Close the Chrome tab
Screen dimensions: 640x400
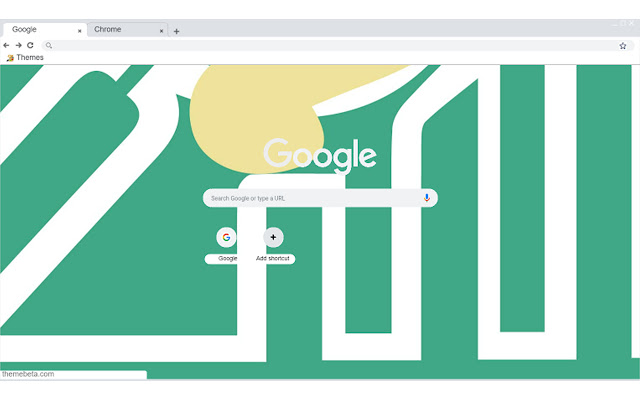coord(161,31)
